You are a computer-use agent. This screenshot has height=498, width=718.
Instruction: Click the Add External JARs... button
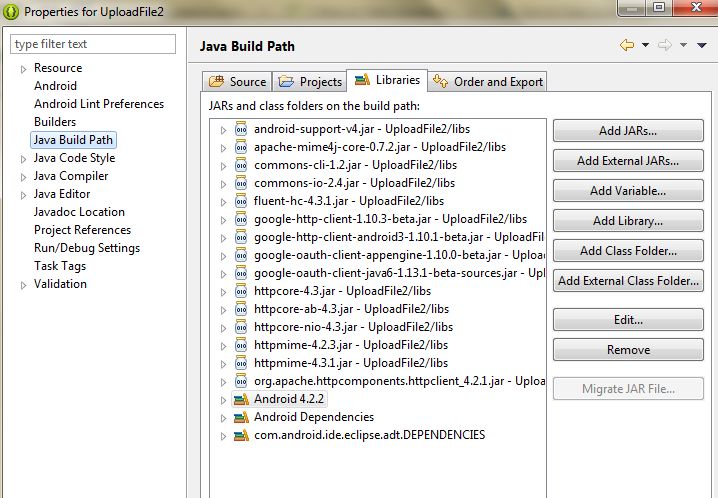[628, 161]
